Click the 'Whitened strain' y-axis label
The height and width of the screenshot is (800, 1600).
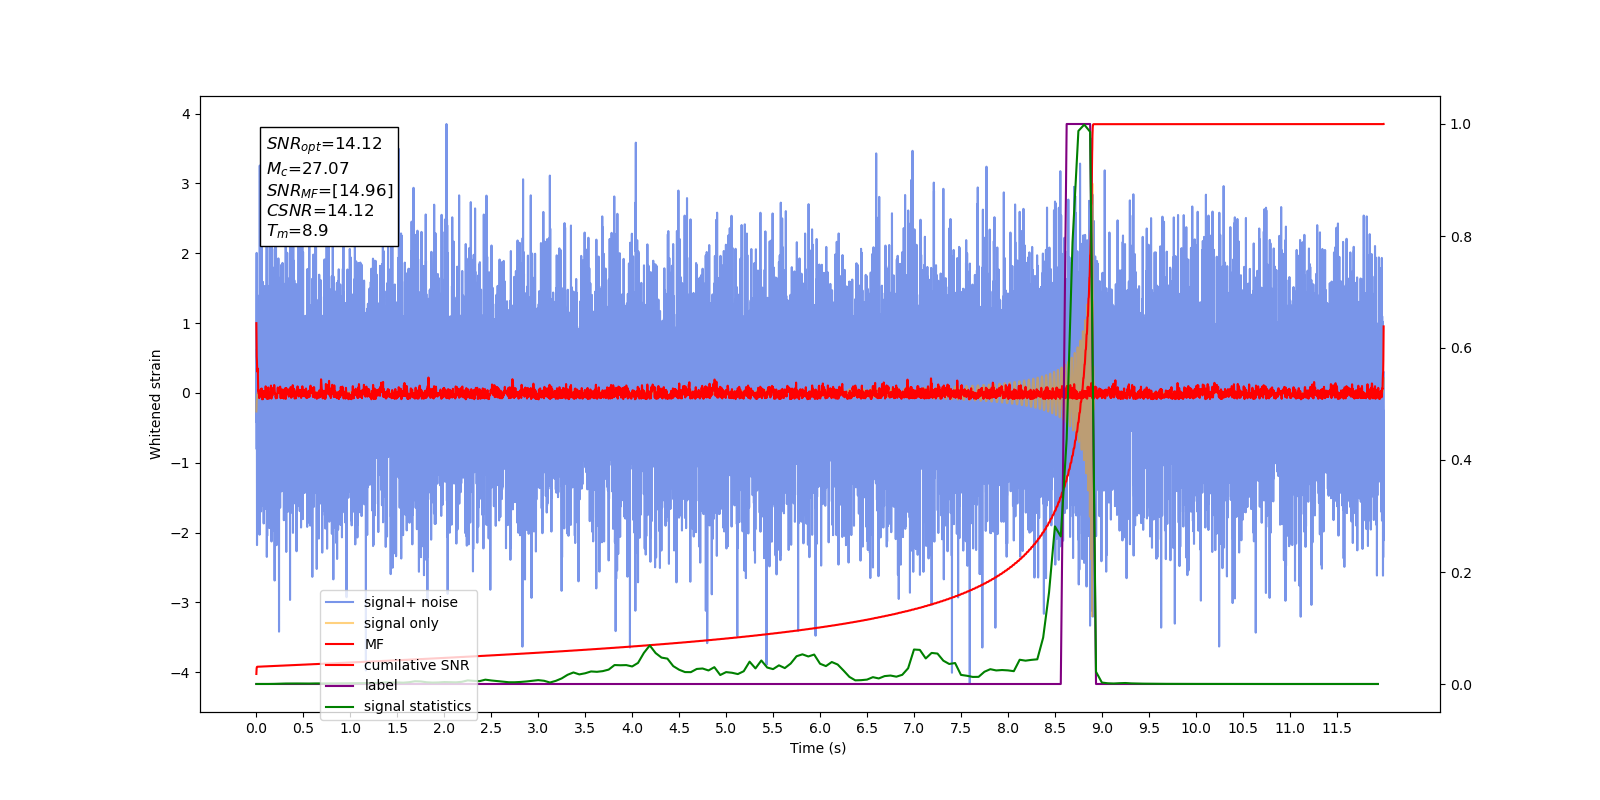(x=155, y=404)
